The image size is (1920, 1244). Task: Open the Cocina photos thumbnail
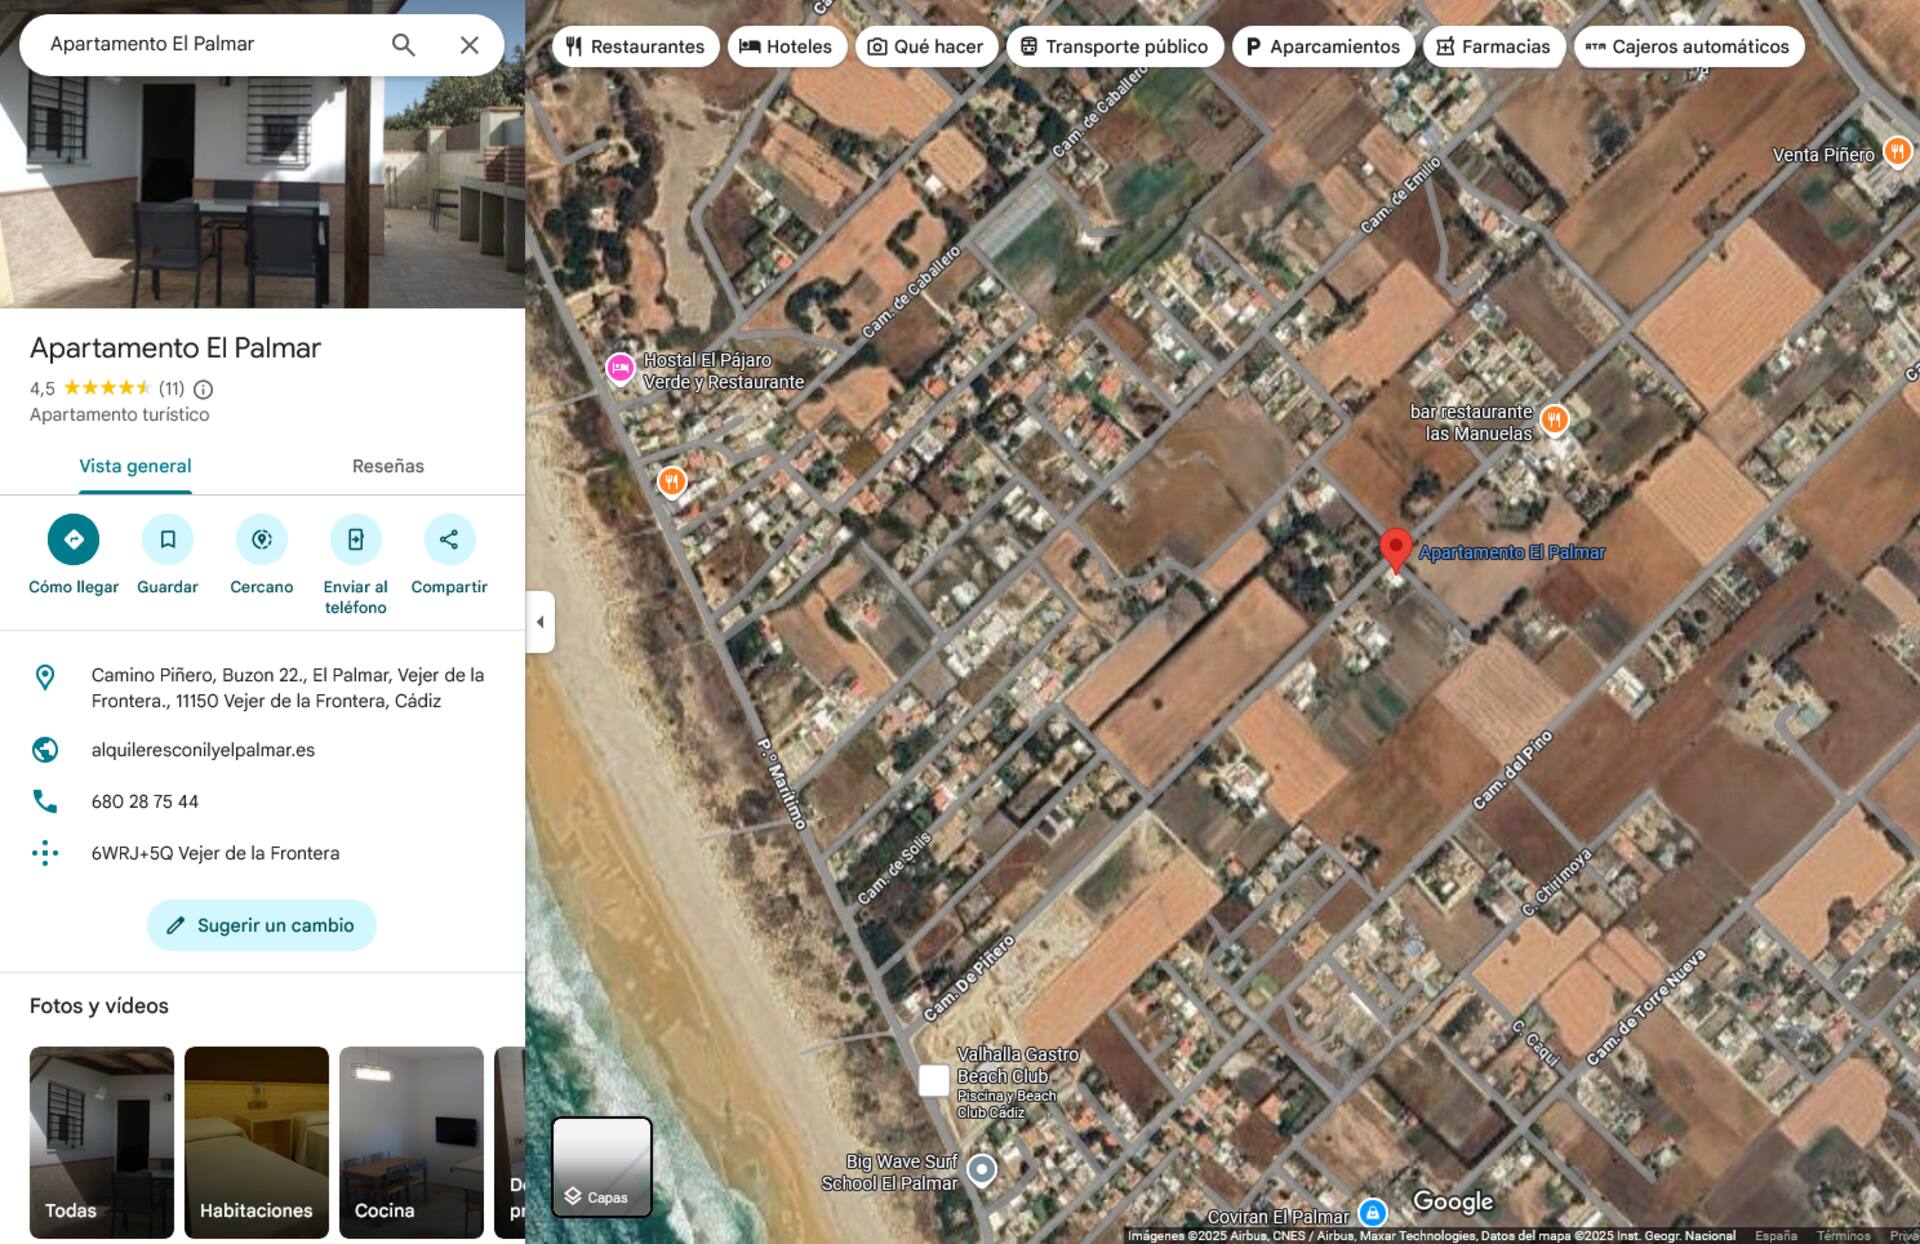pyautogui.click(x=411, y=1142)
